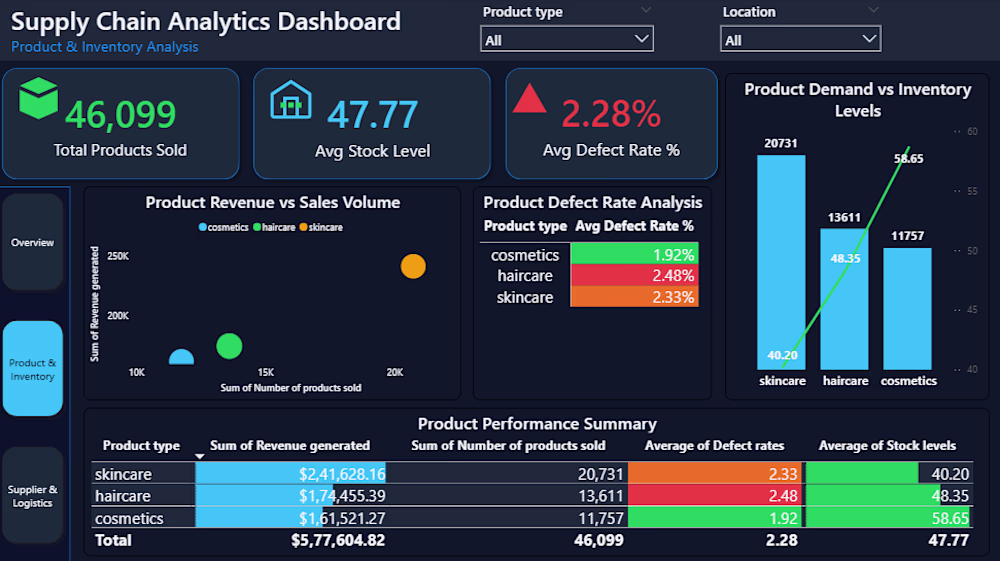Switch to the Supplier & Logistics page

(33, 496)
